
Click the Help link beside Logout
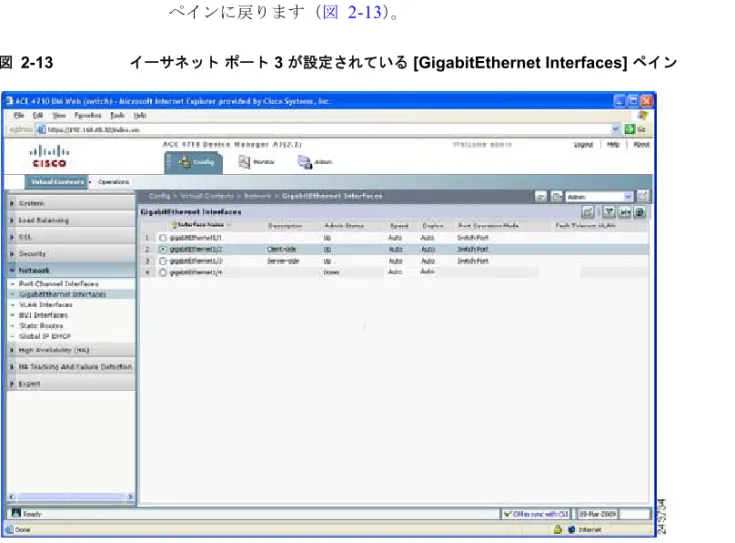click(x=613, y=144)
